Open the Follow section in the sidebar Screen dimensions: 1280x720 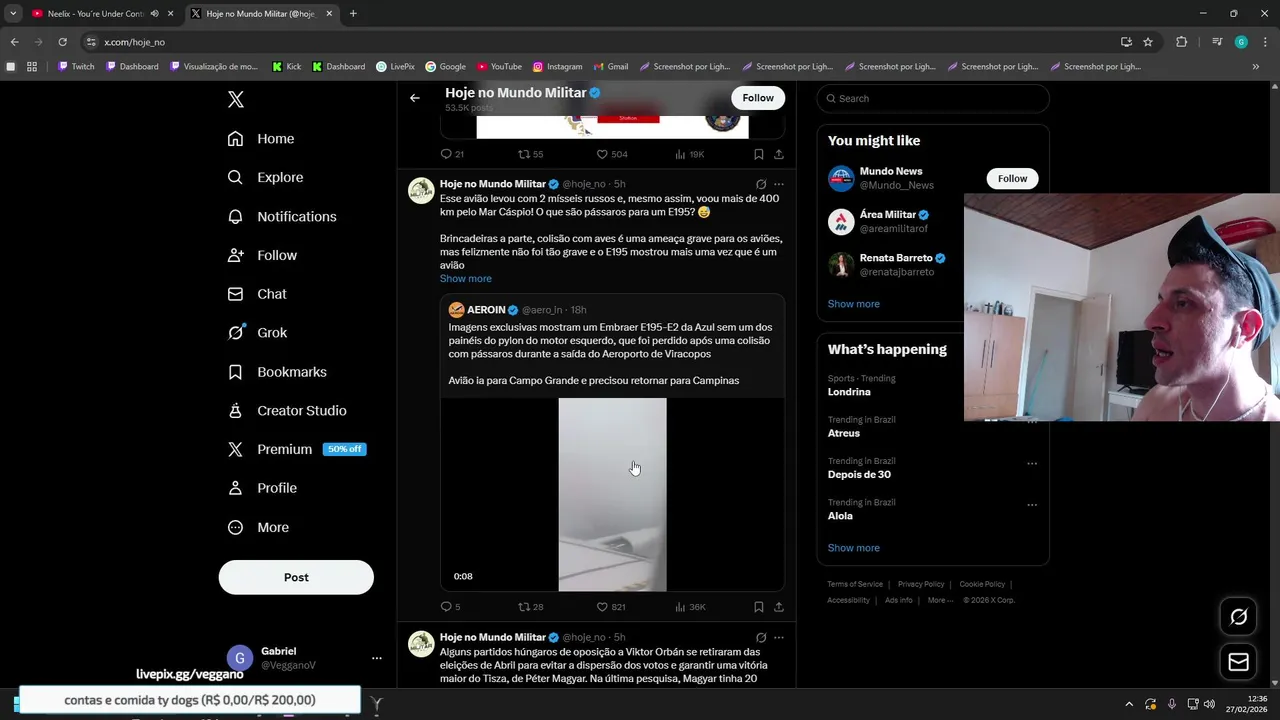point(262,255)
